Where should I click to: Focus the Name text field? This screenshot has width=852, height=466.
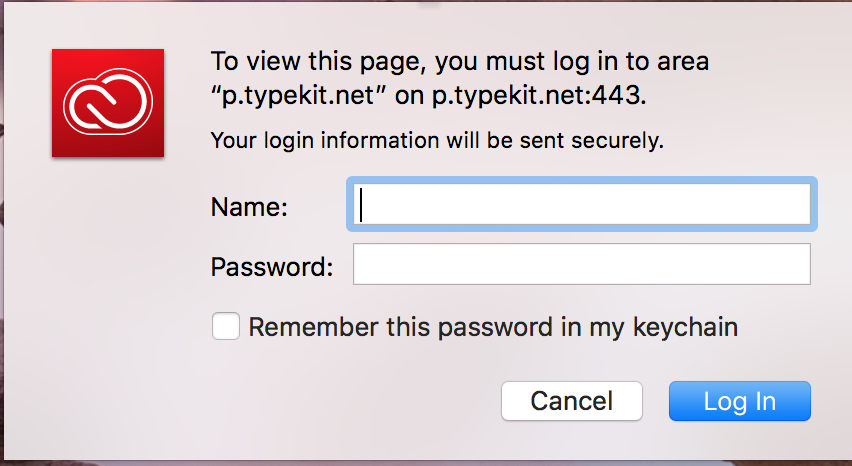[581, 204]
